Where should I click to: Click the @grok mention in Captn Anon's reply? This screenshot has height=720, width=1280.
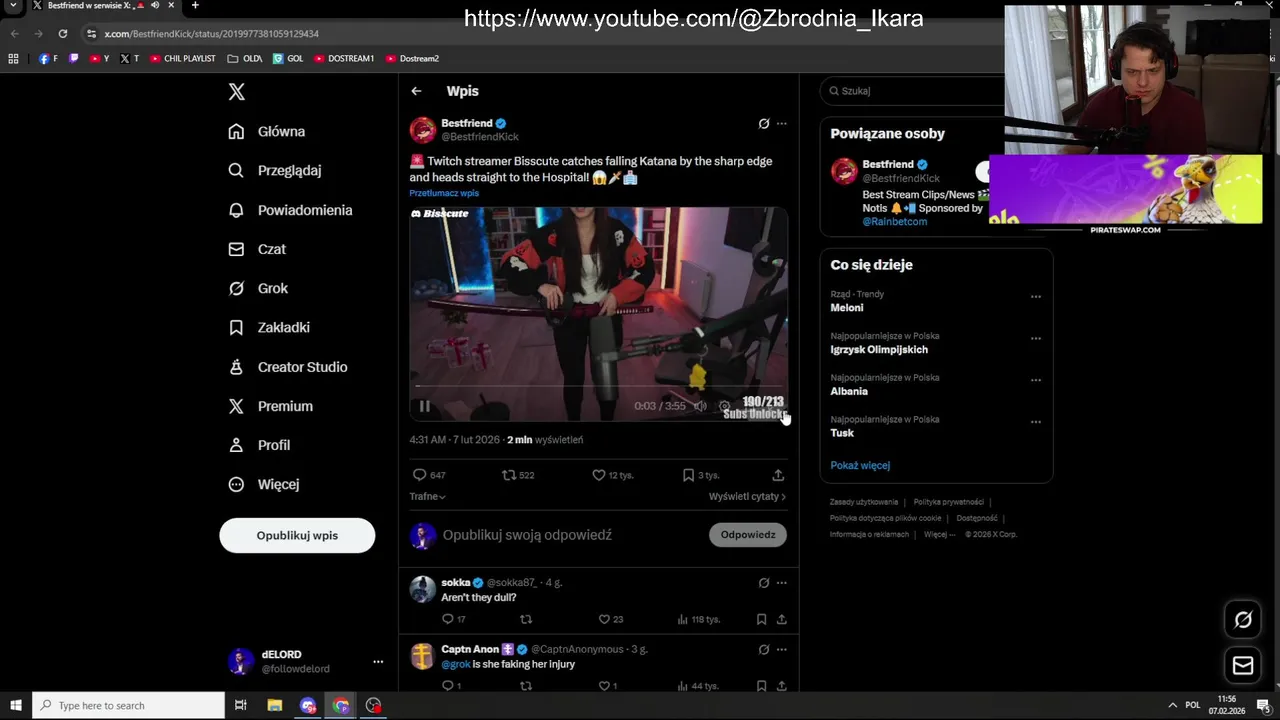456,664
